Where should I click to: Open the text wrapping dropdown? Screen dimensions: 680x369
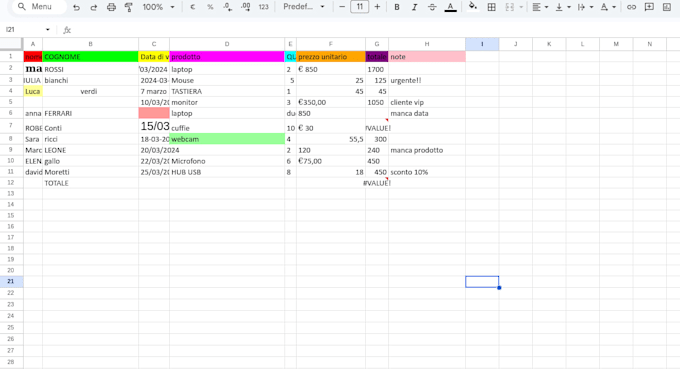coord(585,7)
